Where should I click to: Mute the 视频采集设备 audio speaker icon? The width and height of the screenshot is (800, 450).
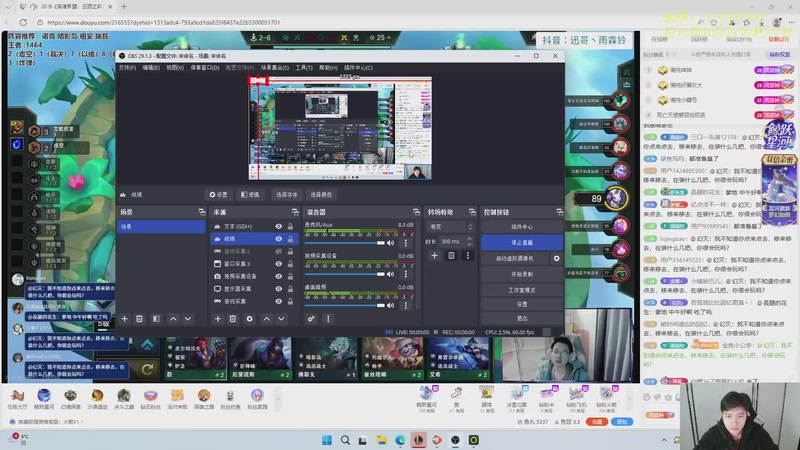[x=391, y=274]
